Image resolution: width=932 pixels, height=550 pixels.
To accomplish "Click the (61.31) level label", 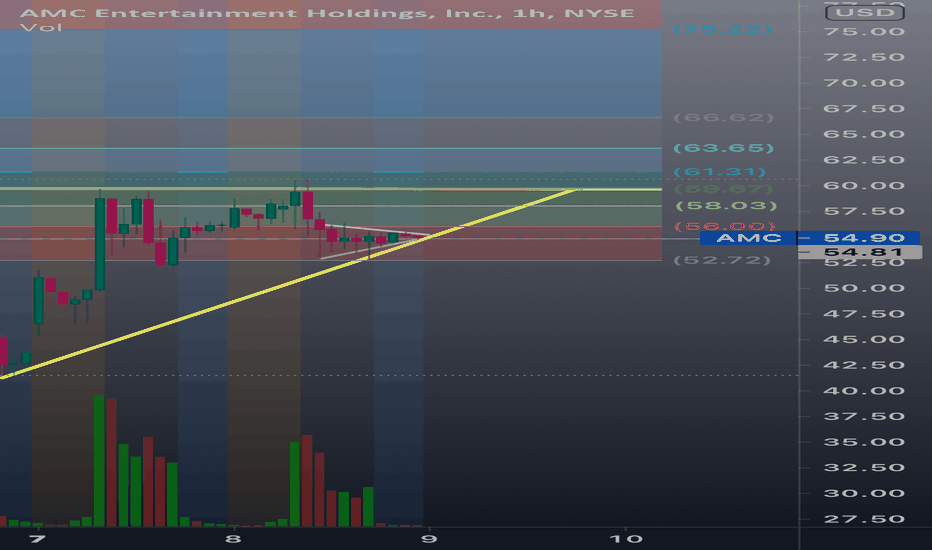I will coord(720,172).
